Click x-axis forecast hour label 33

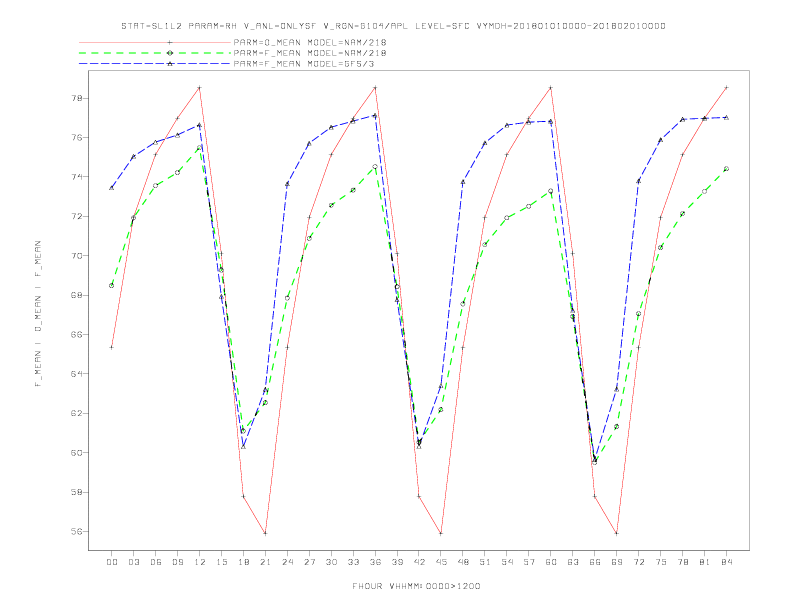tap(353, 562)
